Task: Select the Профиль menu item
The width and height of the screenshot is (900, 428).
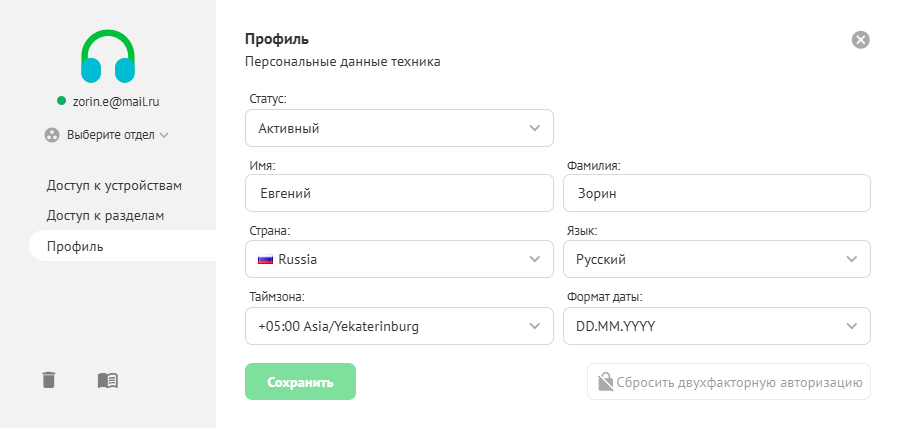Action: click(75, 246)
